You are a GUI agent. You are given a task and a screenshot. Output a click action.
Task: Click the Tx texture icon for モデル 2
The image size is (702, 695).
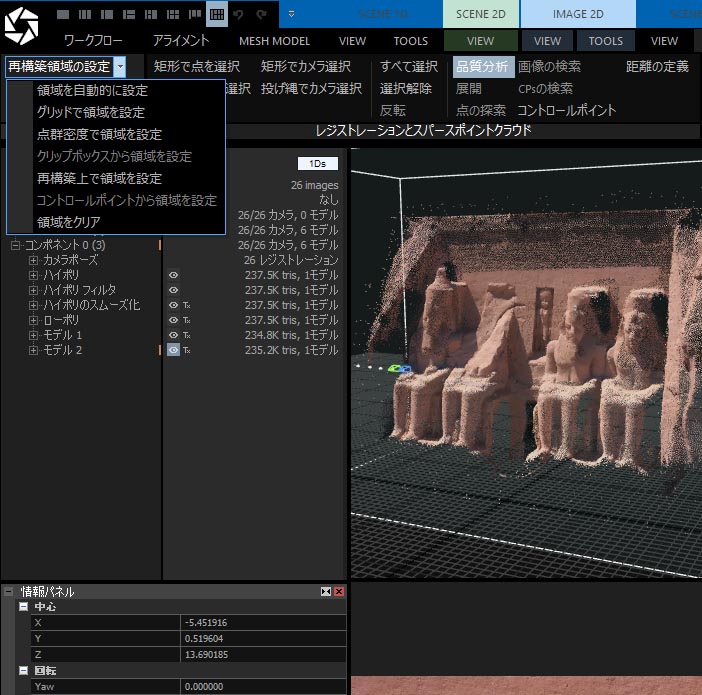[187, 350]
